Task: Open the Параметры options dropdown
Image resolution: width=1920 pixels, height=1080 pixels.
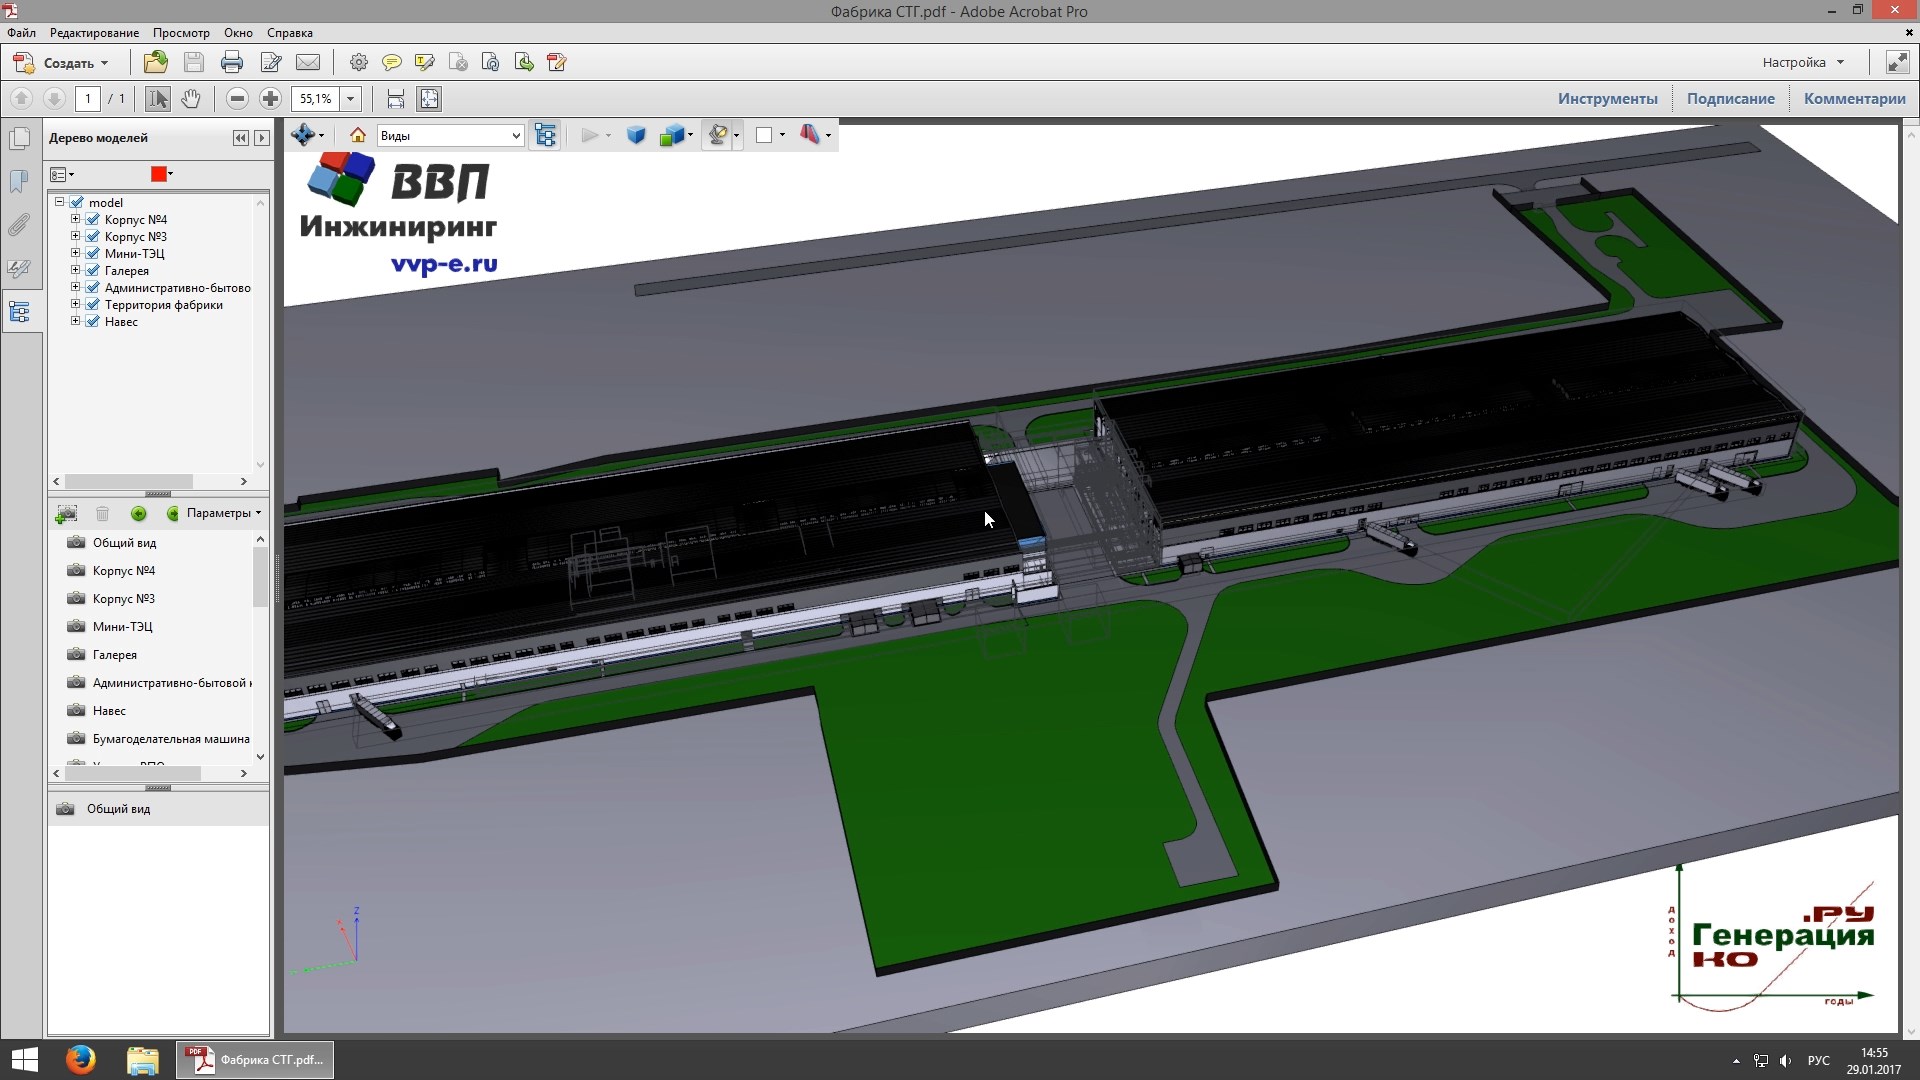Action: 222,513
